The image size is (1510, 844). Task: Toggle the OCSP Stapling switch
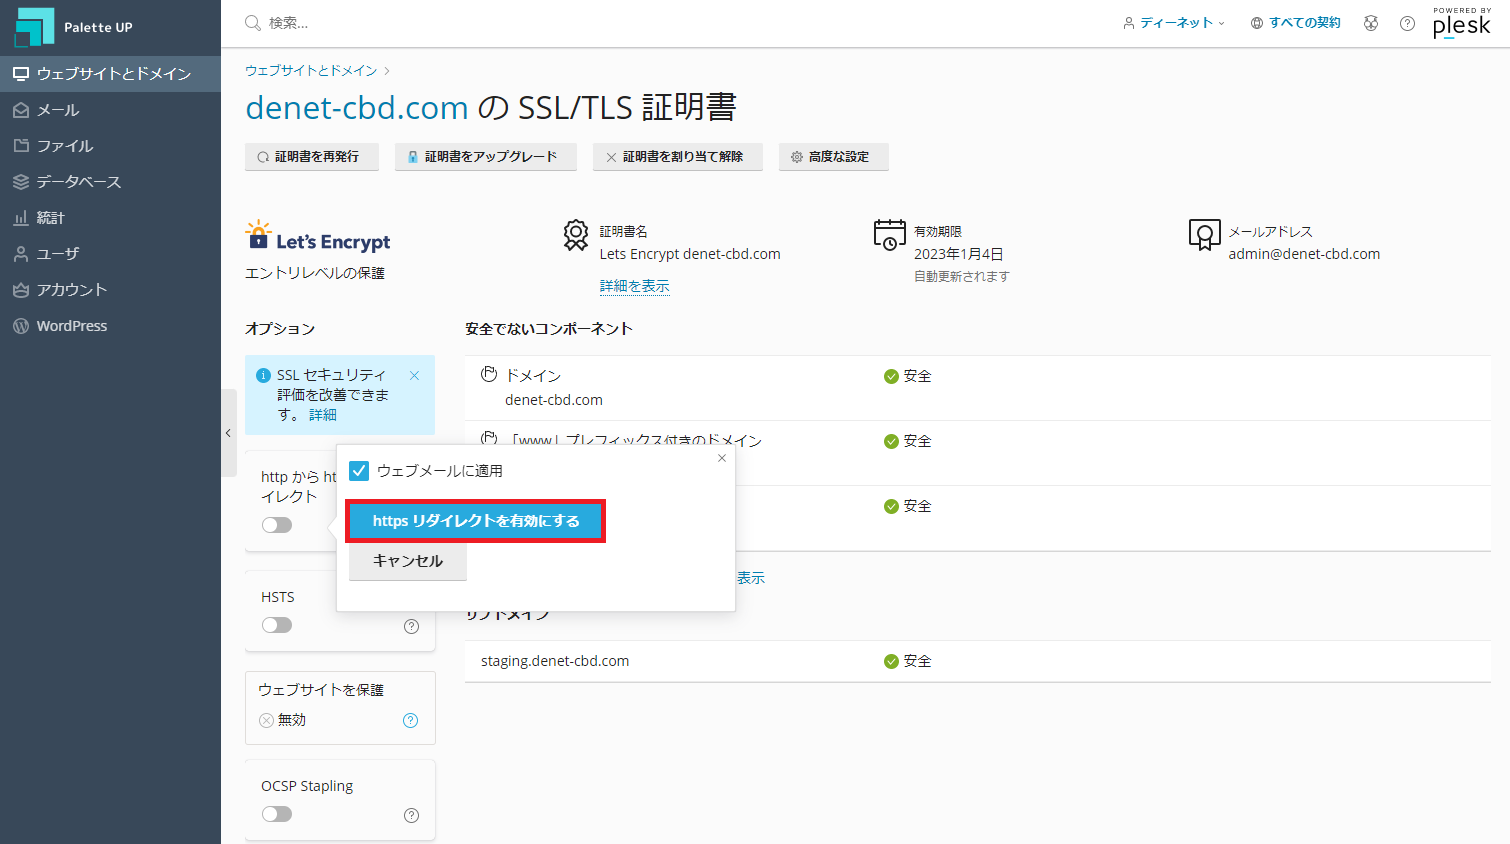point(277,814)
